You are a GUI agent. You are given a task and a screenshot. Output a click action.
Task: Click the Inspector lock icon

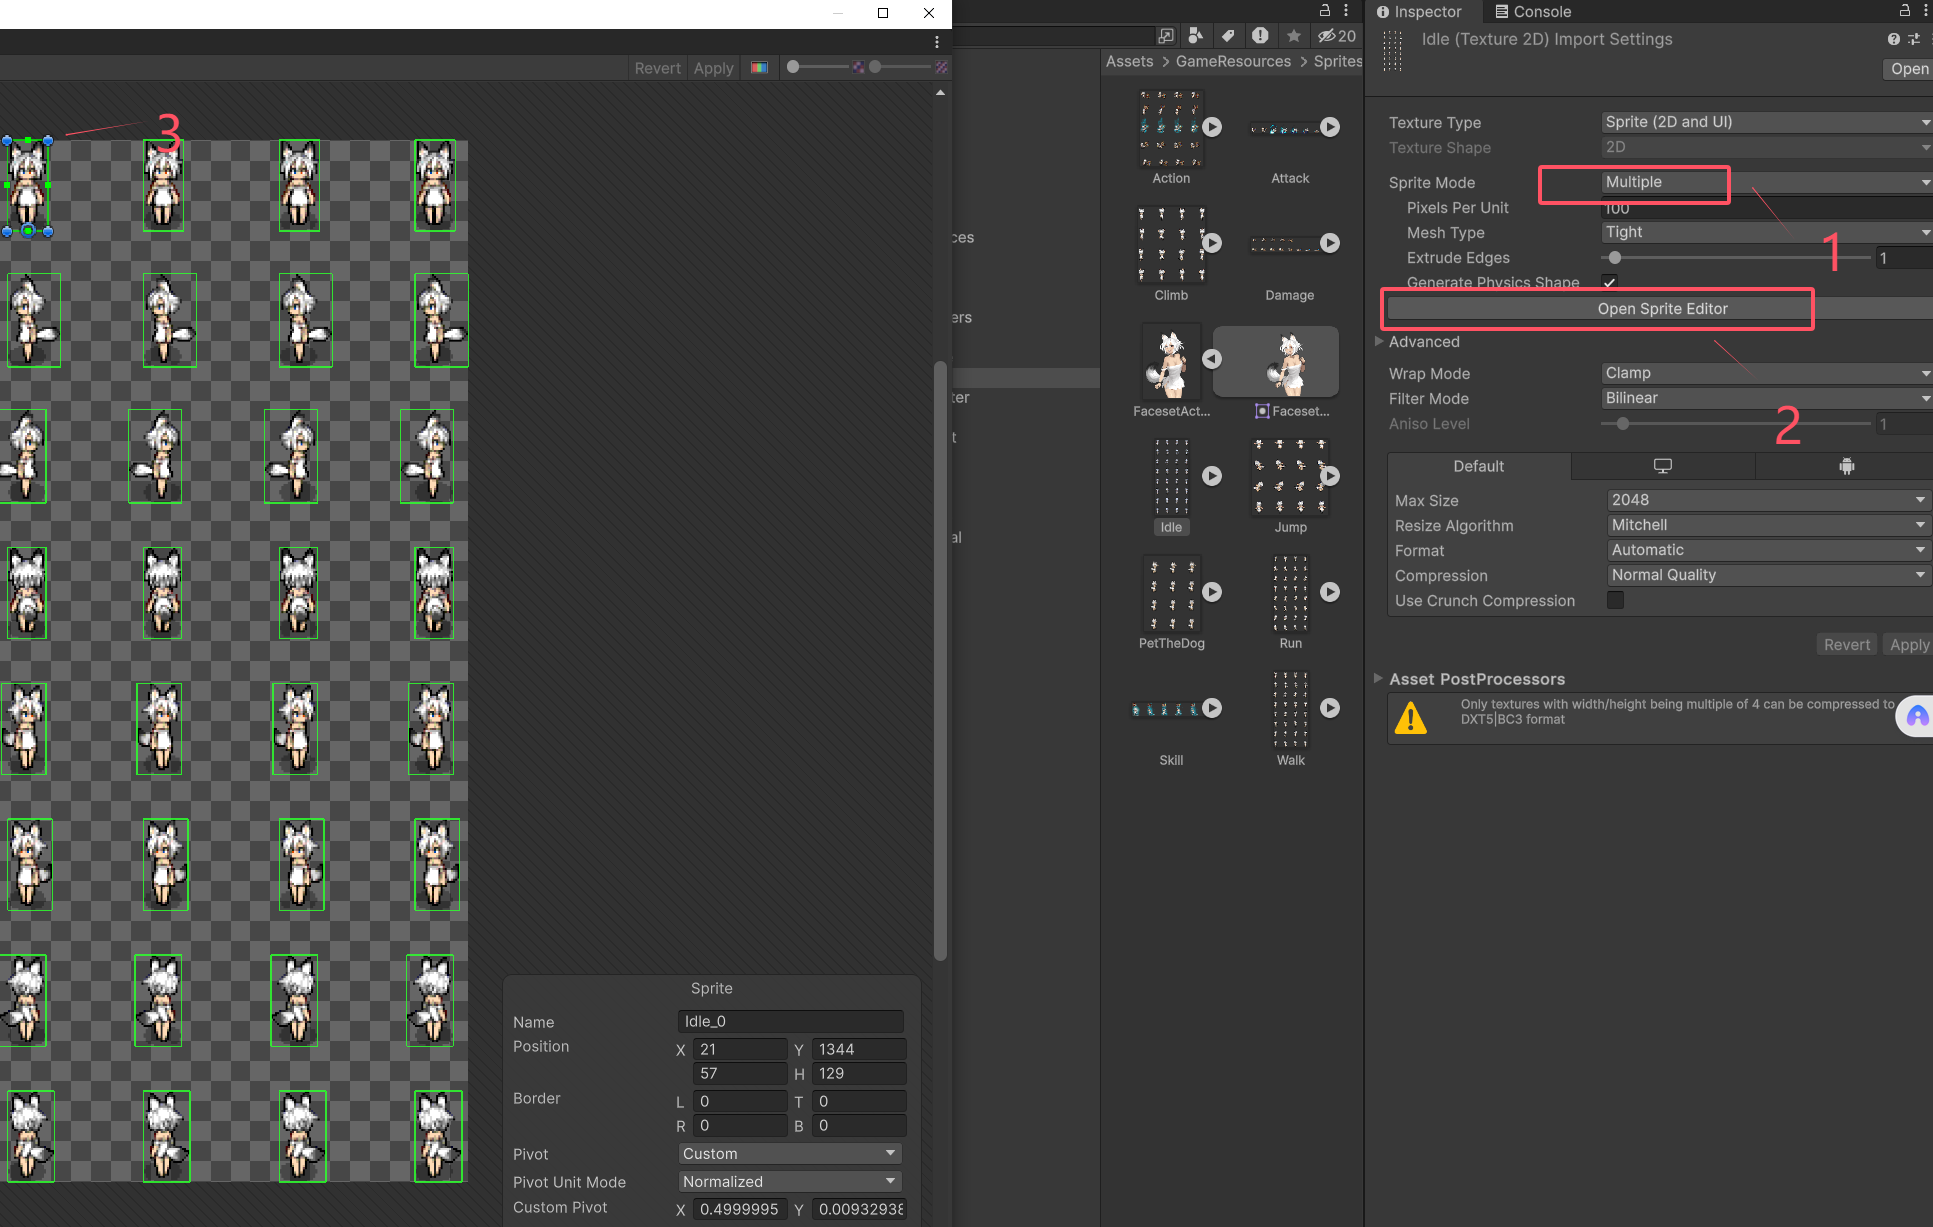coord(1904,11)
